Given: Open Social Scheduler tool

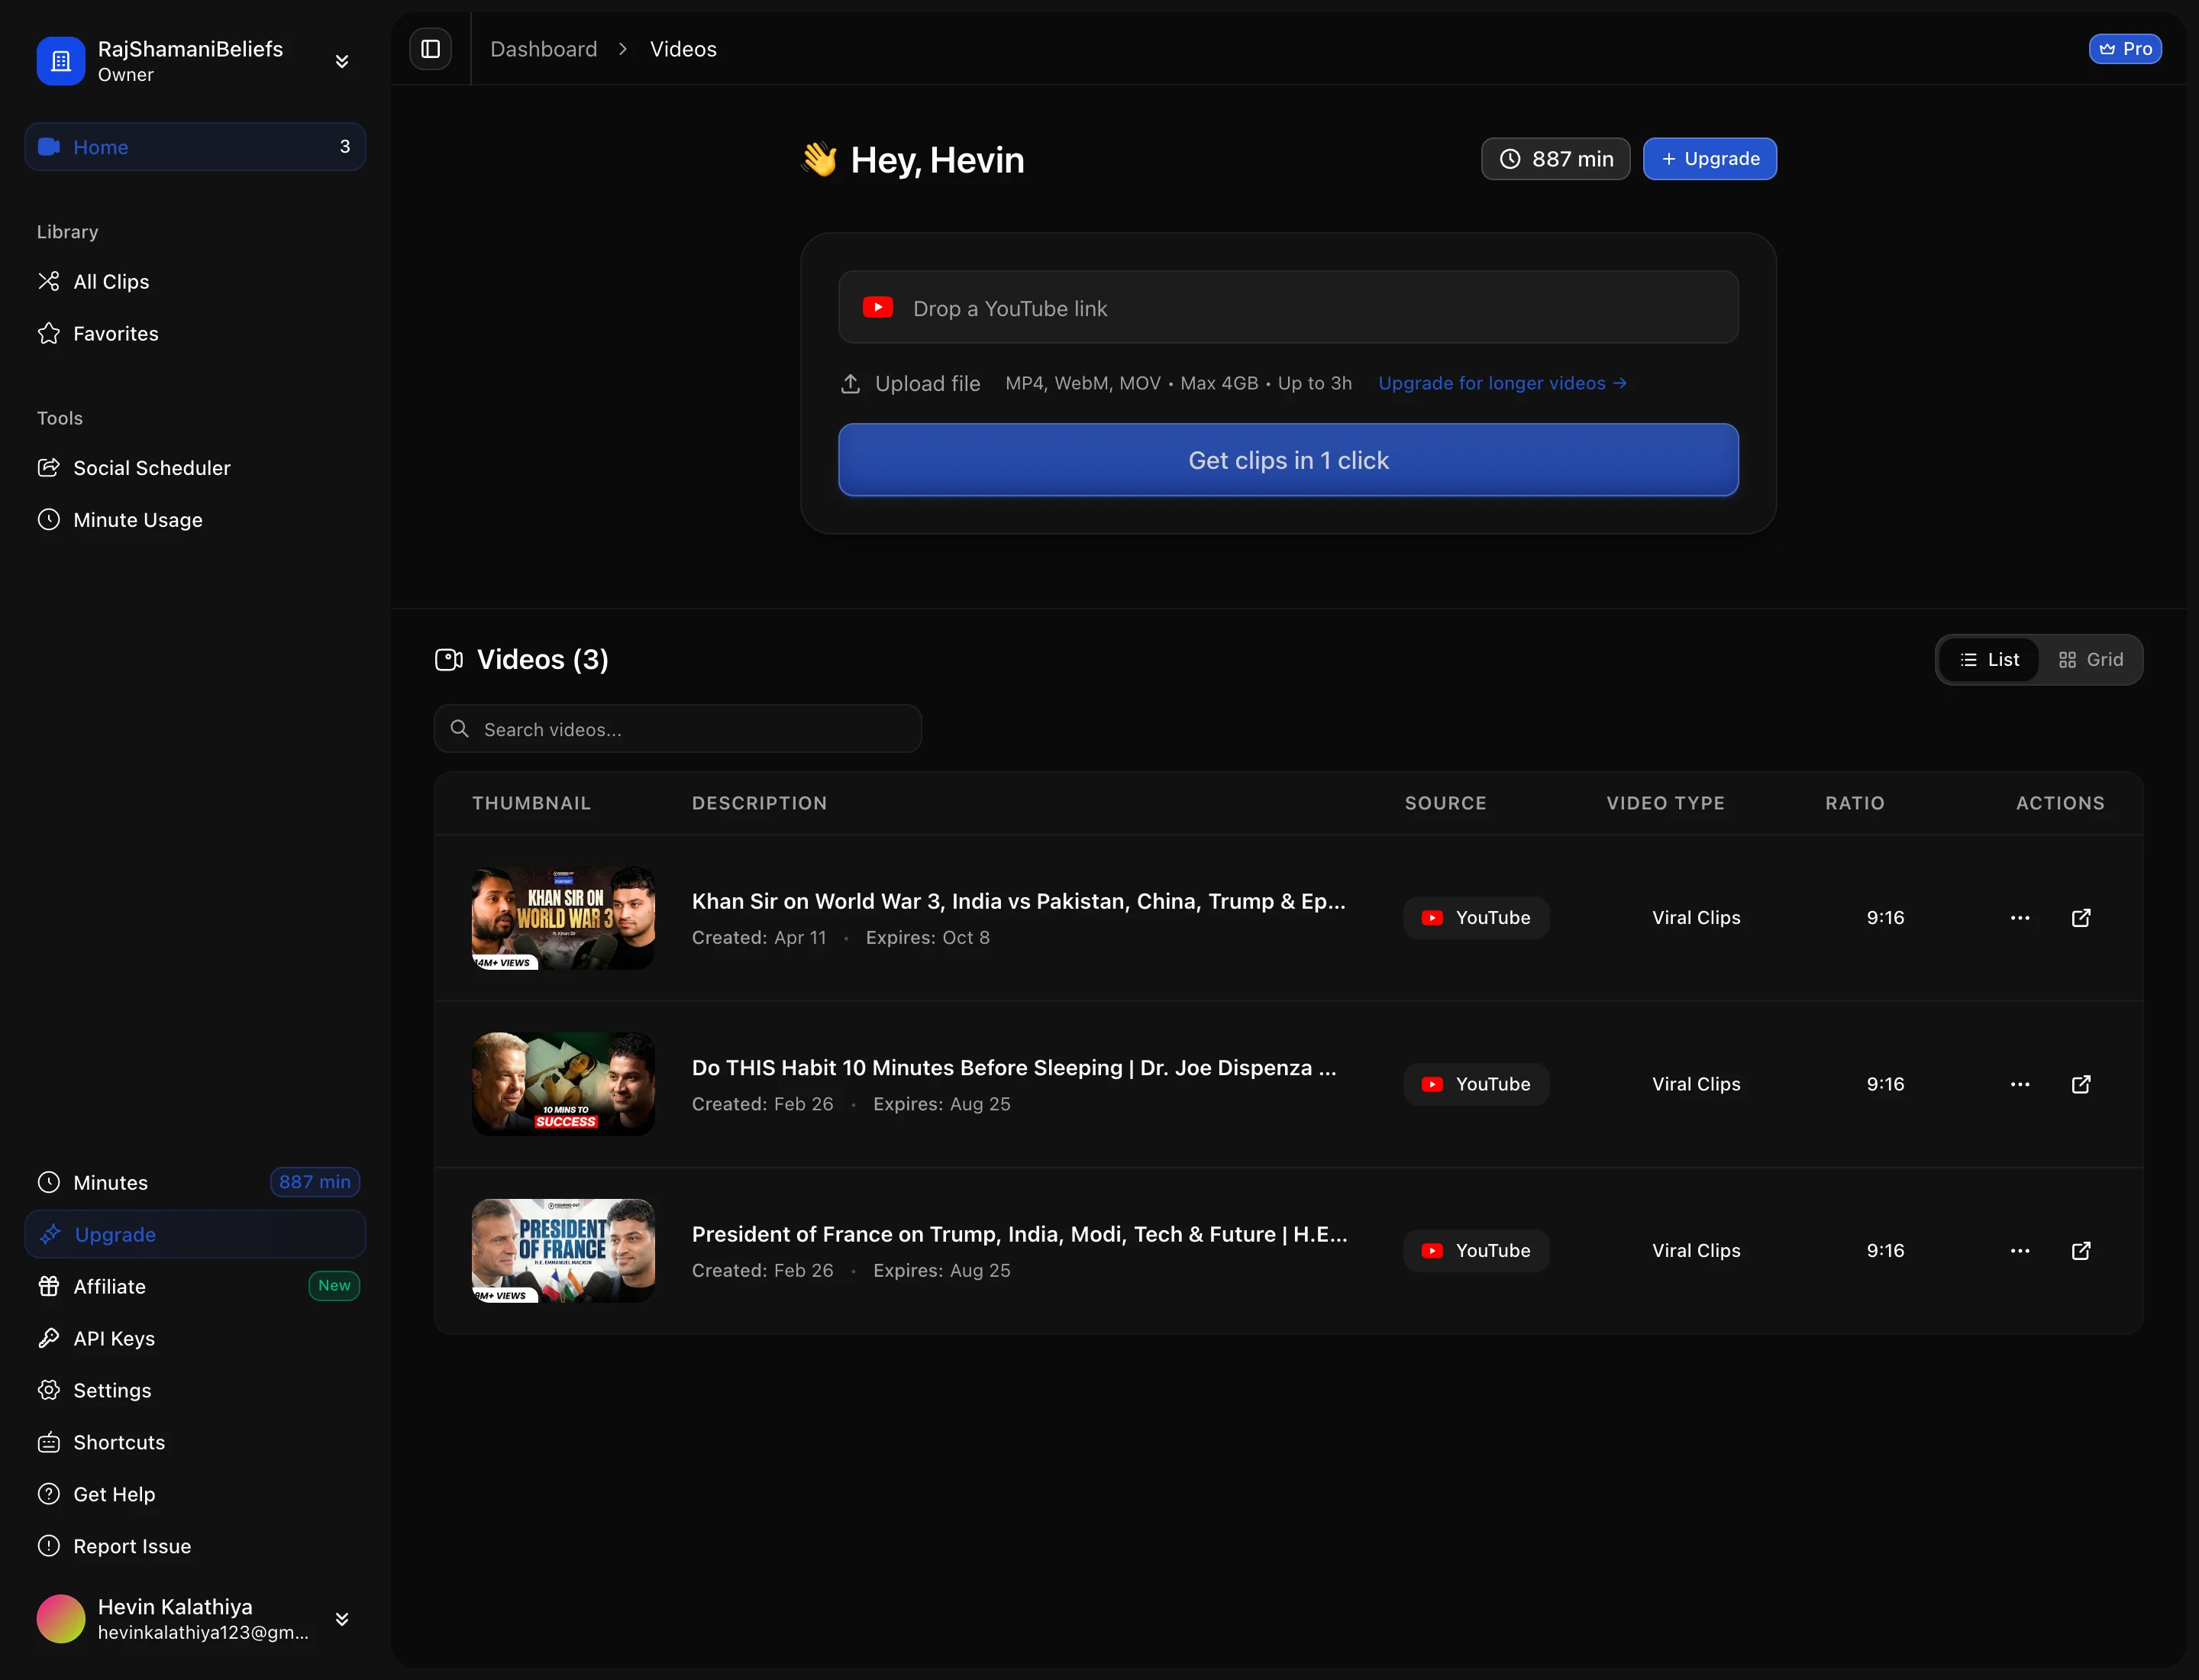Looking at the screenshot, I should (x=195, y=468).
